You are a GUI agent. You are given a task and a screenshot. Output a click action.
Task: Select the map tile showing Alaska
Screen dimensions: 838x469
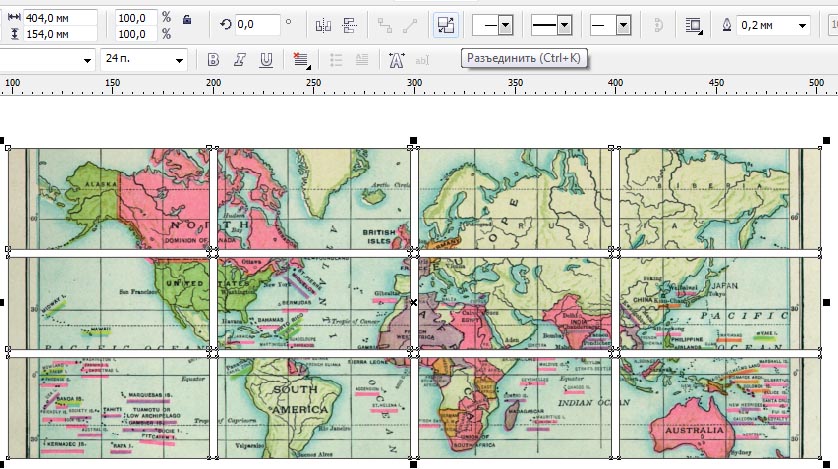(x=108, y=199)
